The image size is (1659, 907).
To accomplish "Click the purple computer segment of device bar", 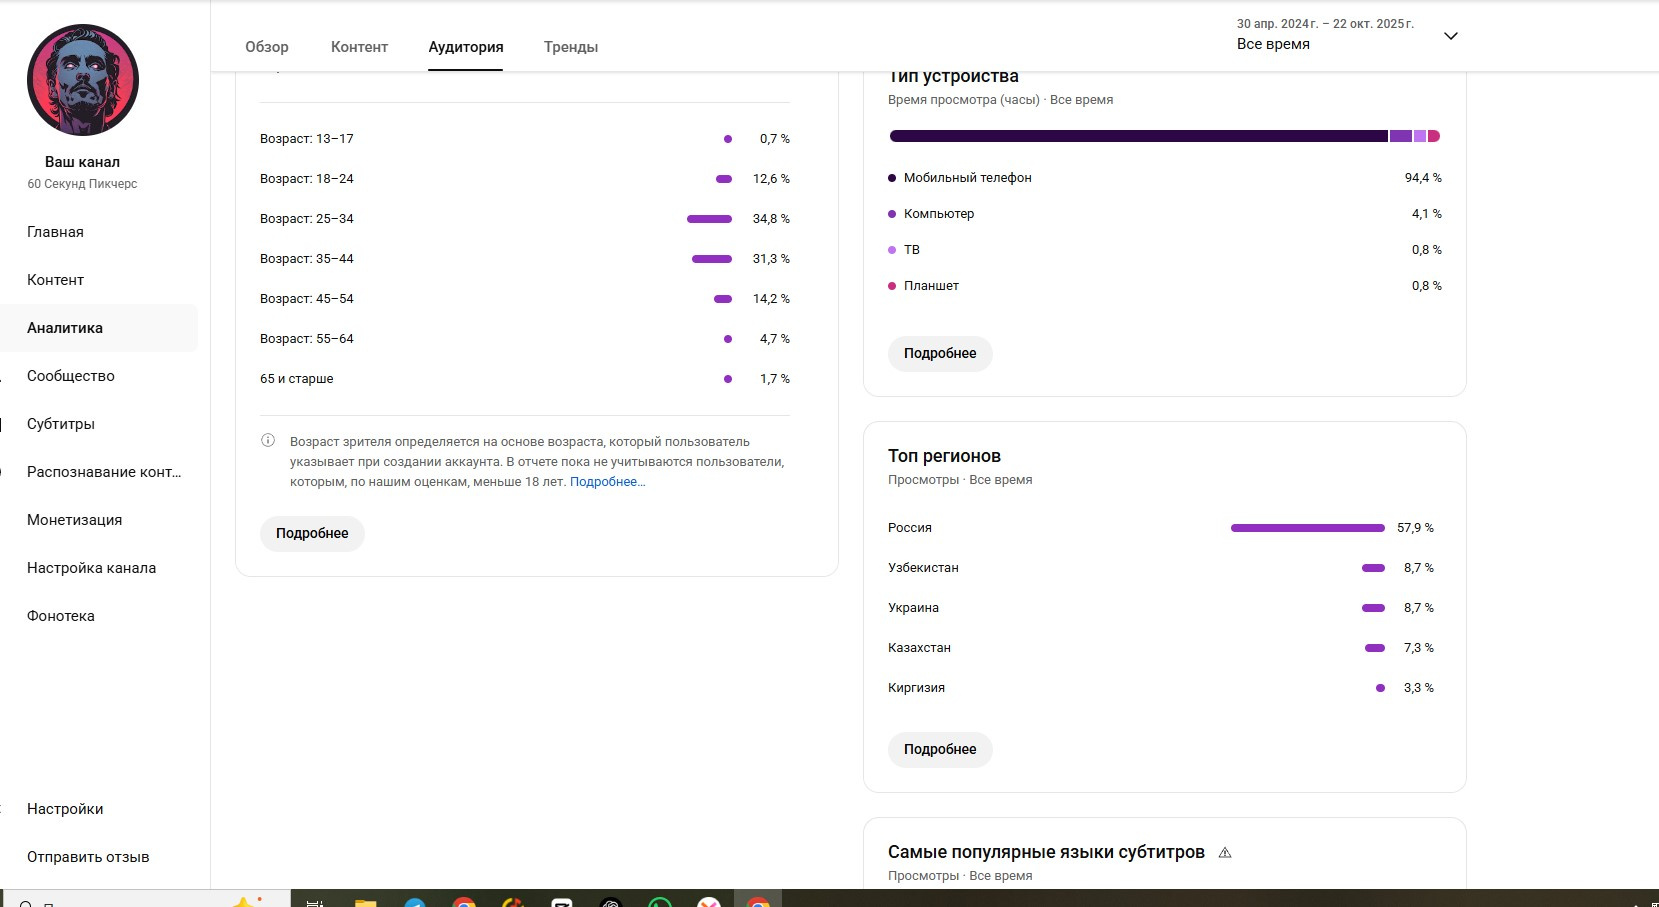I will 1401,136.
